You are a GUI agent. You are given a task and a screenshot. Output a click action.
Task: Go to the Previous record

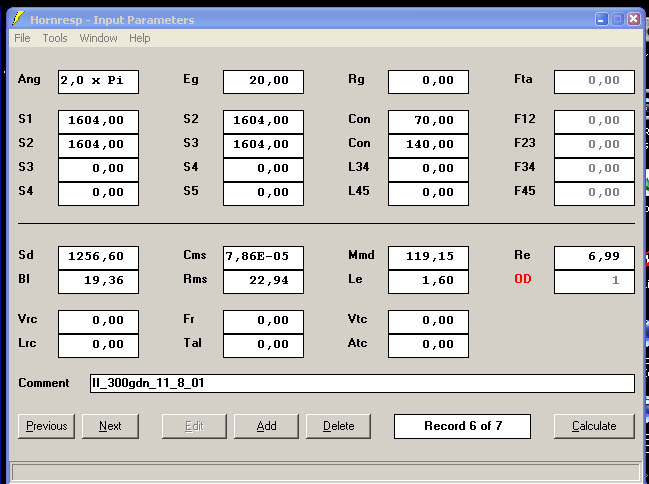tap(46, 426)
